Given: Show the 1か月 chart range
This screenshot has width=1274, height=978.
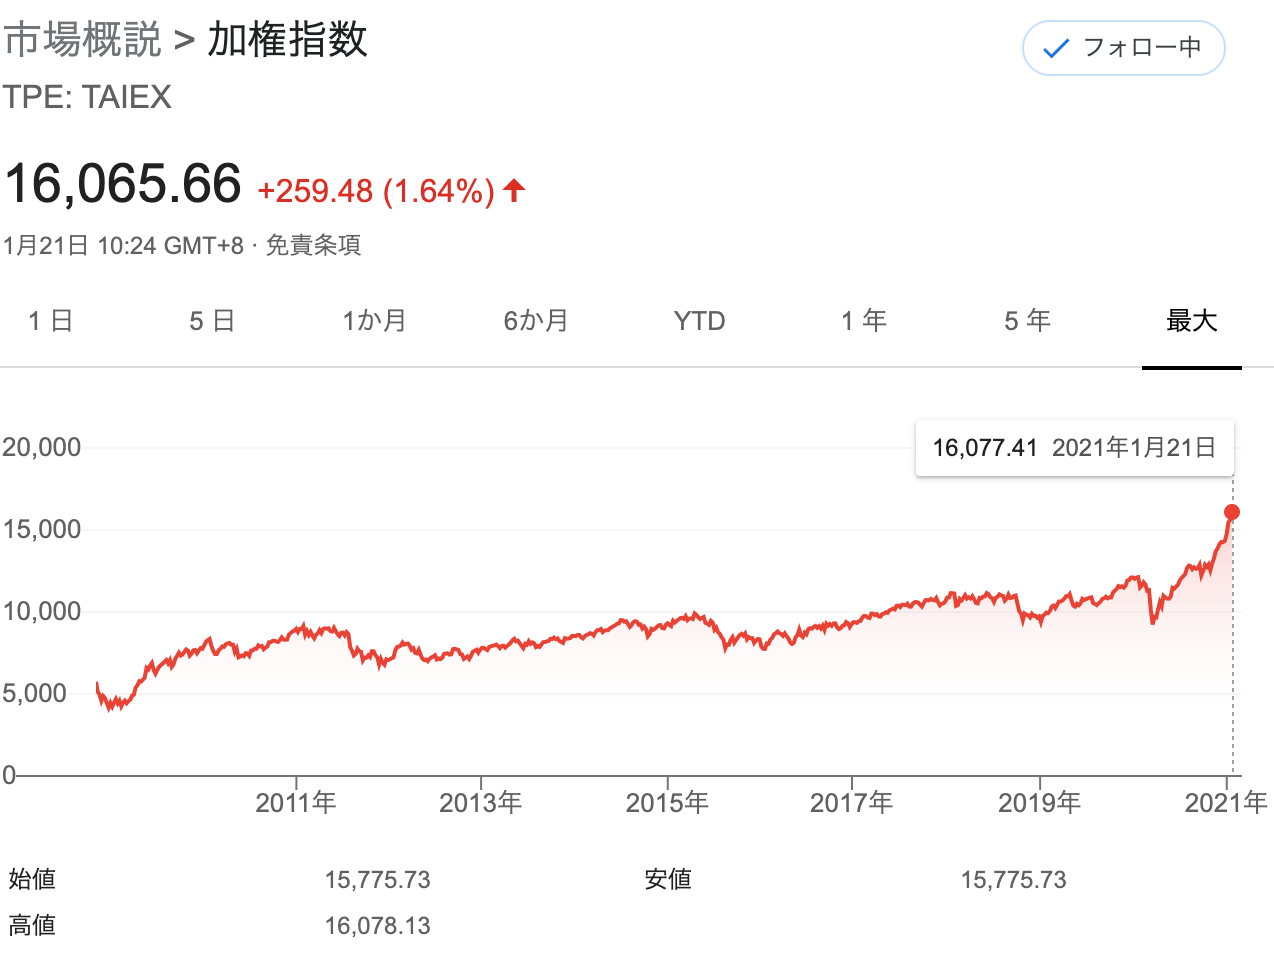Looking at the screenshot, I should click(x=374, y=321).
